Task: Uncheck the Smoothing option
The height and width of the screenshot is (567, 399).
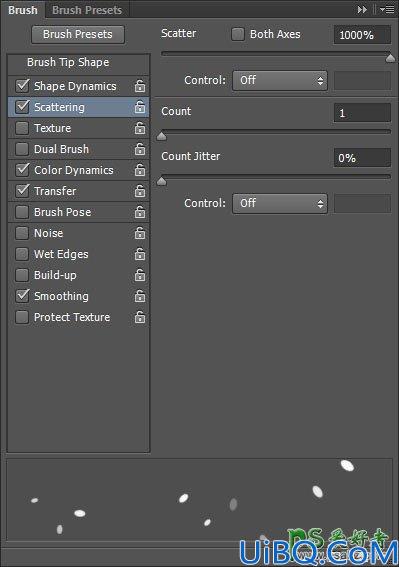Action: 22,296
